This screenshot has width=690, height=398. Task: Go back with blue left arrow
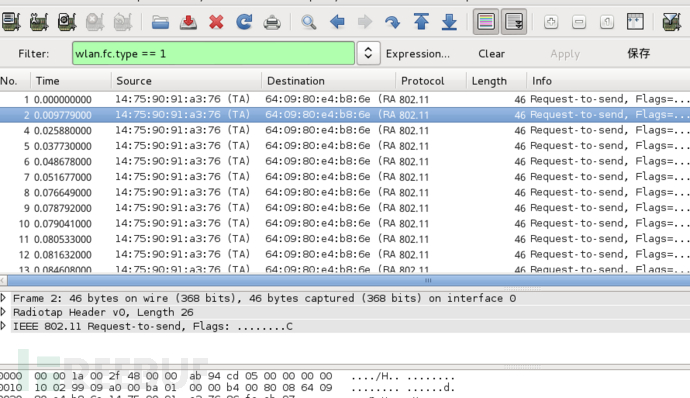pyautogui.click(x=337, y=22)
